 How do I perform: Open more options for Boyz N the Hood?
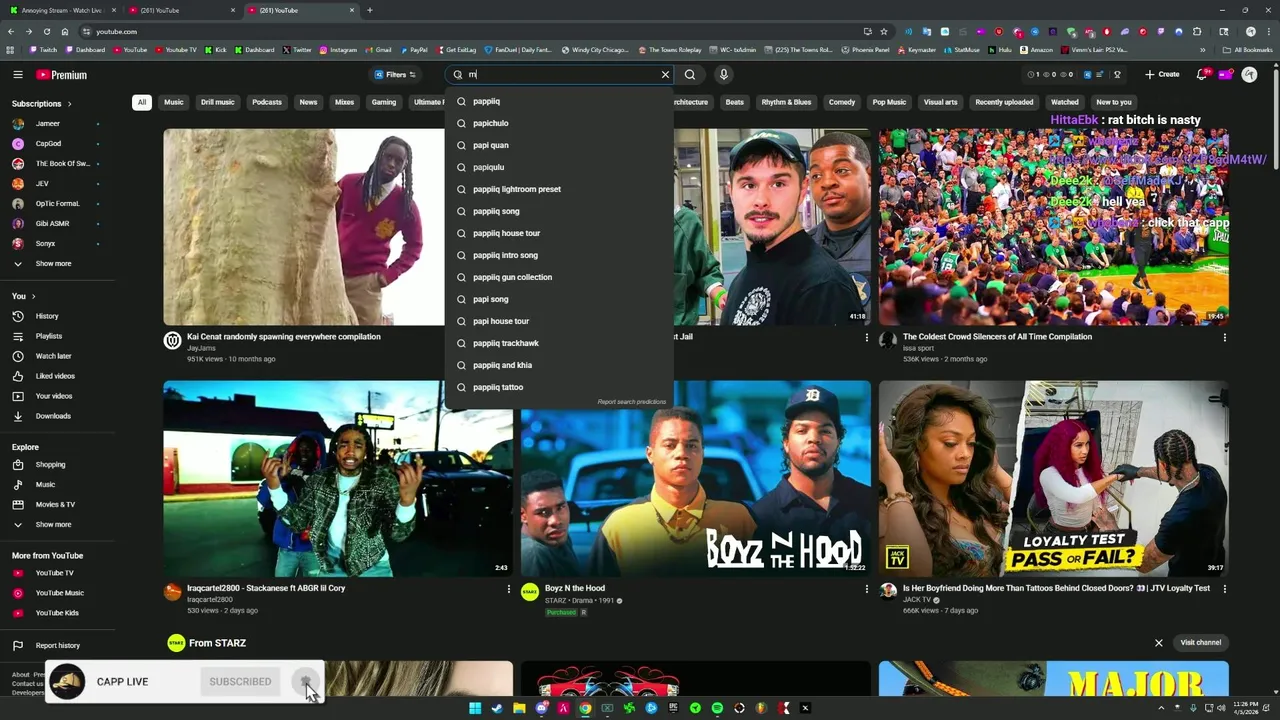[866, 589]
